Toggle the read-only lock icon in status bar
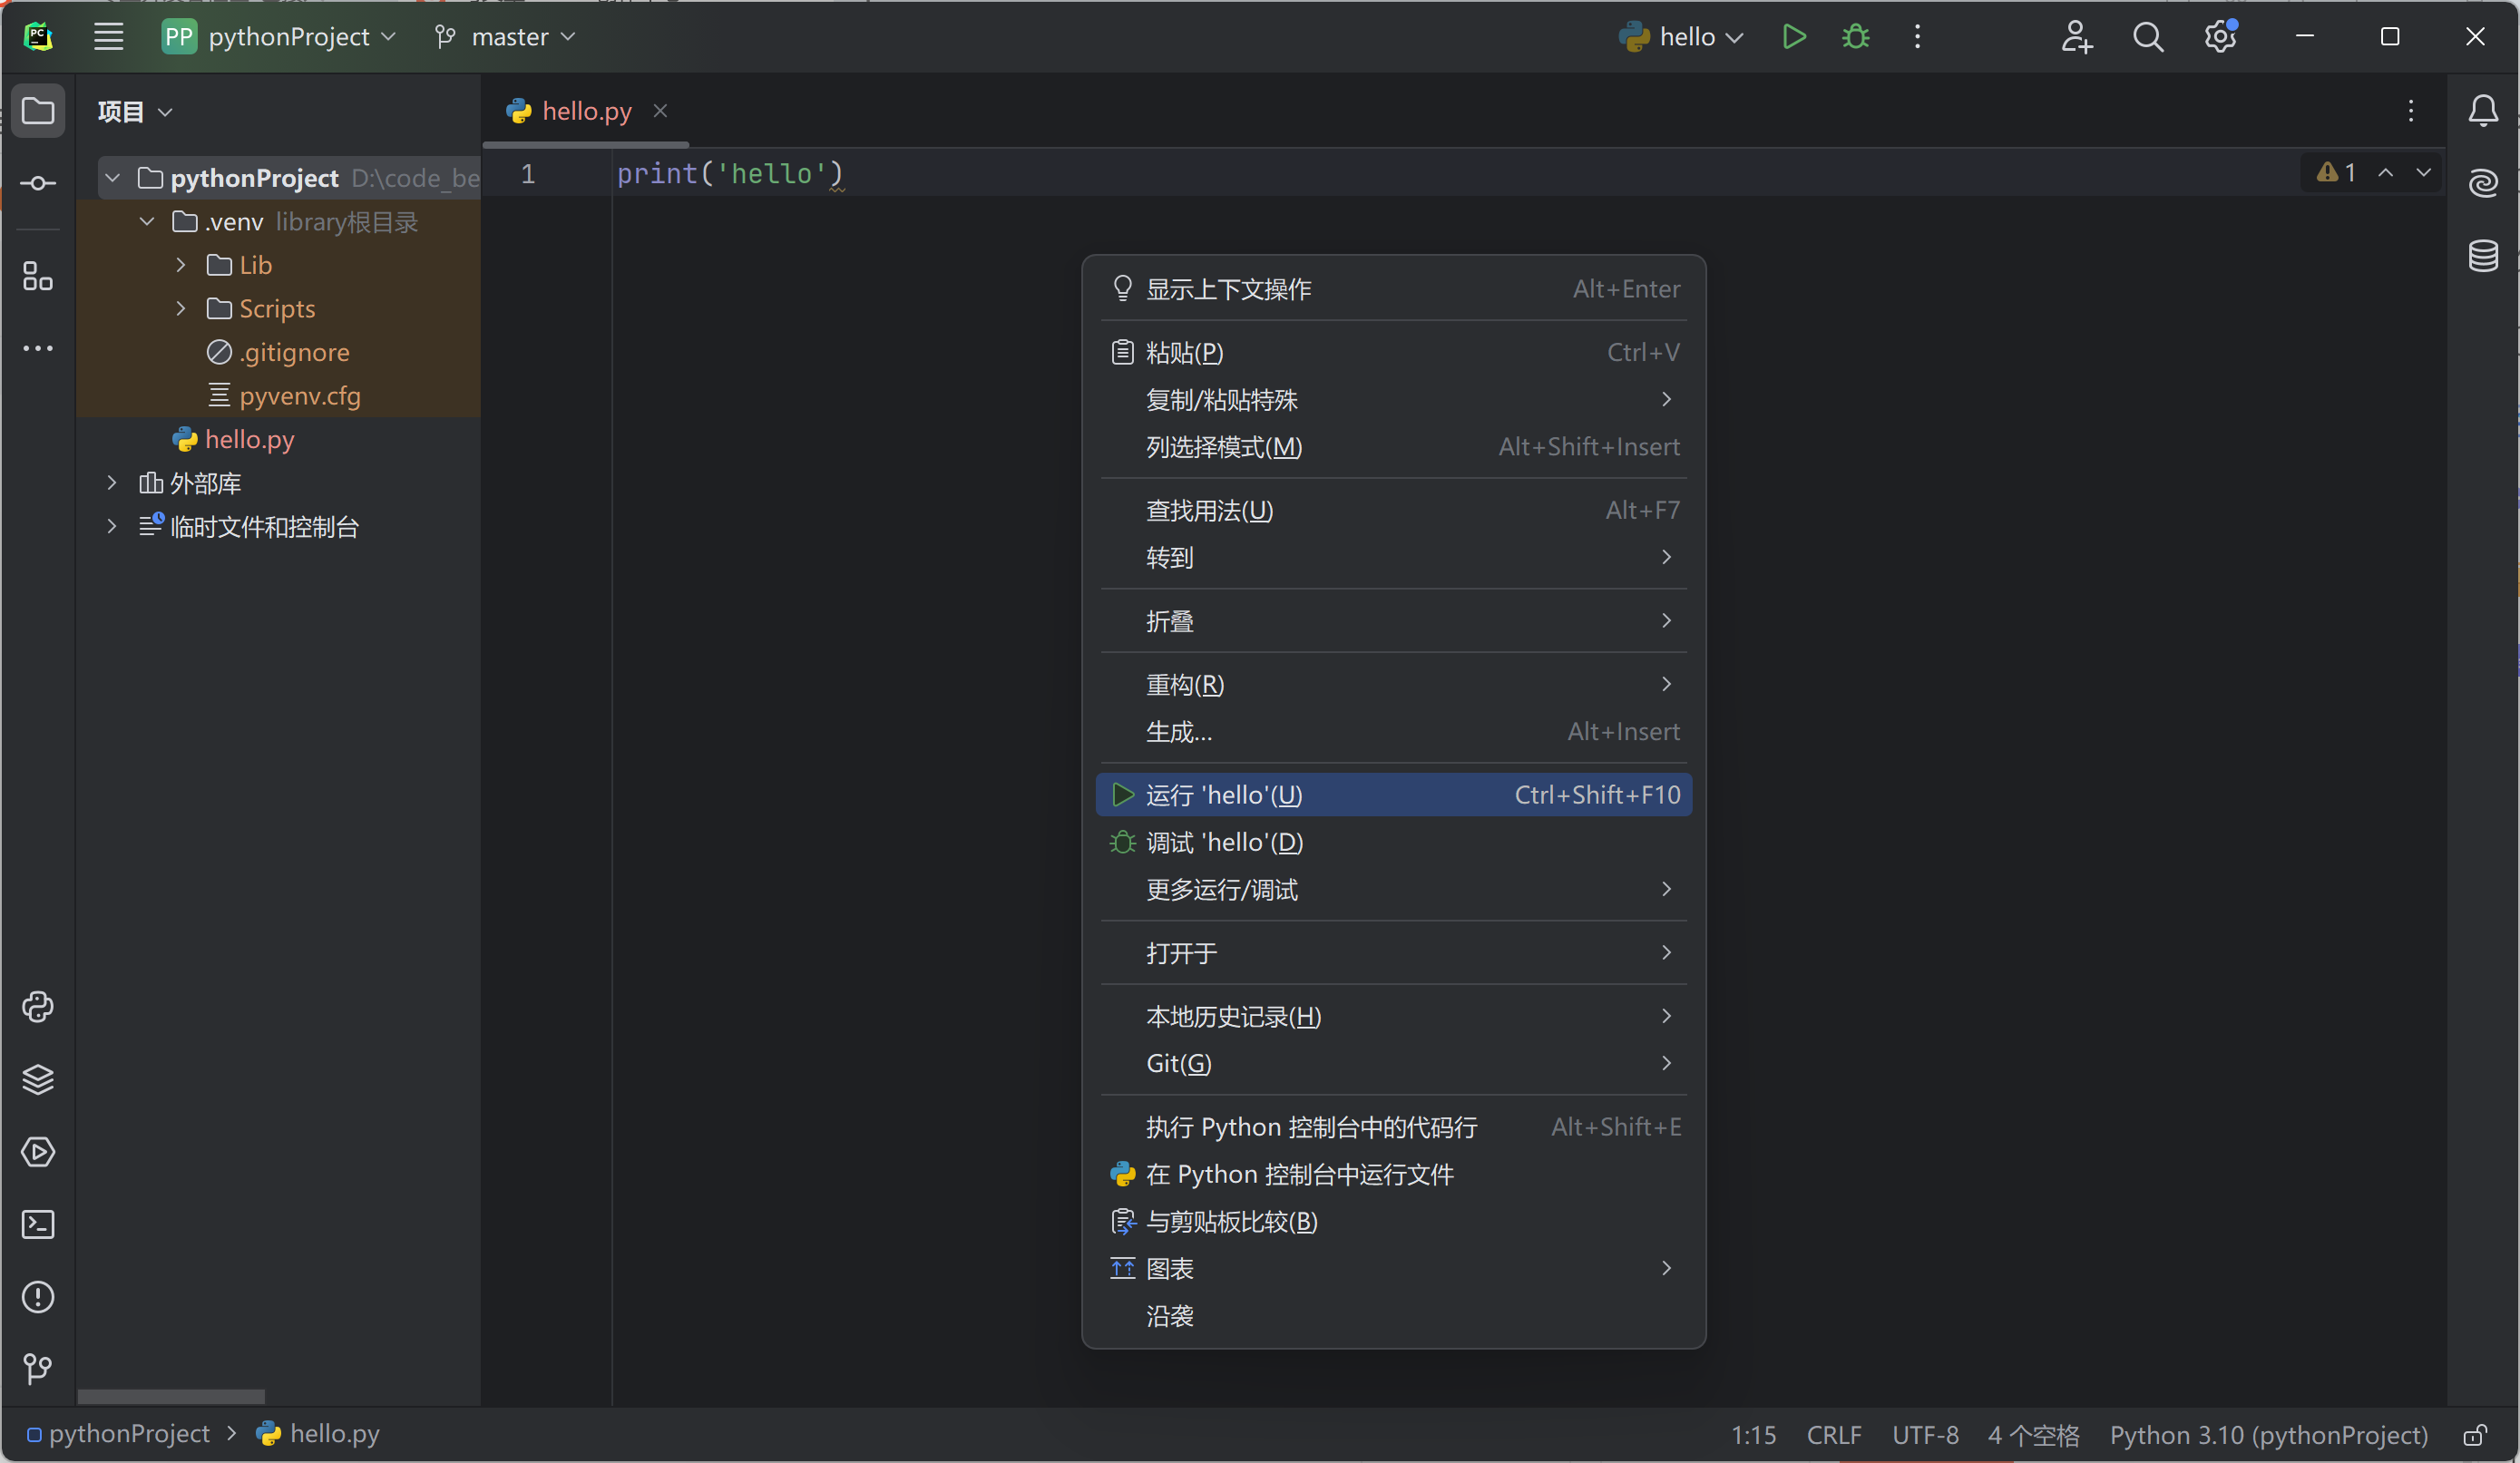 2474,1435
